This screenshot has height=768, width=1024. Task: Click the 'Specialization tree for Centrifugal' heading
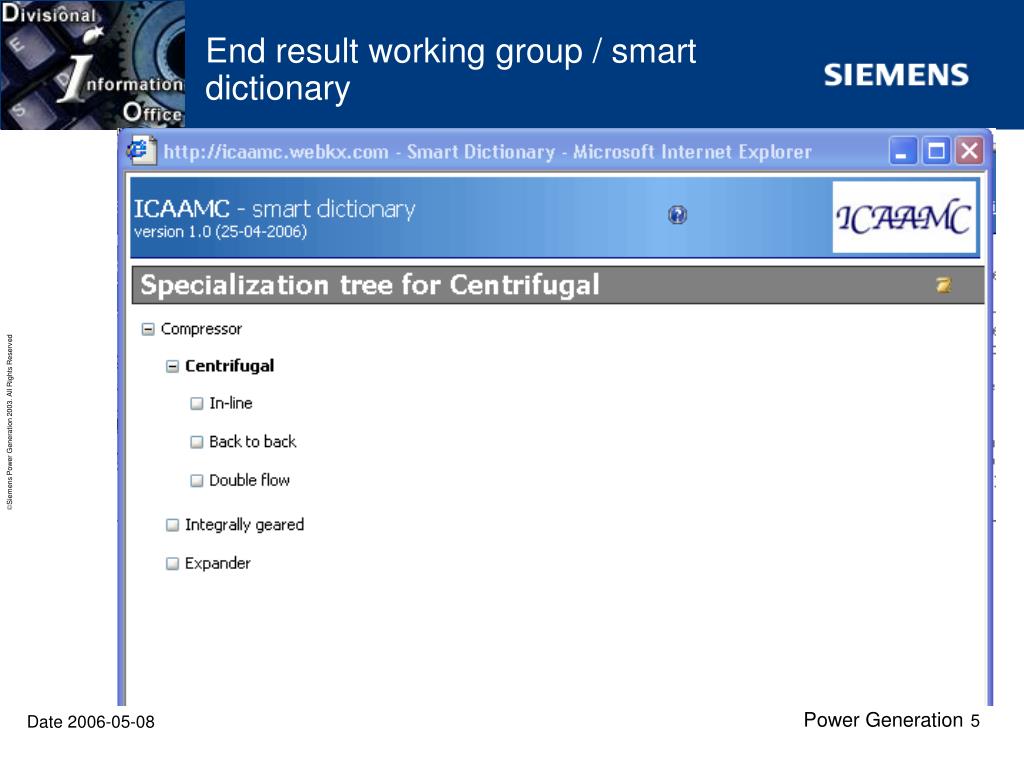point(370,285)
